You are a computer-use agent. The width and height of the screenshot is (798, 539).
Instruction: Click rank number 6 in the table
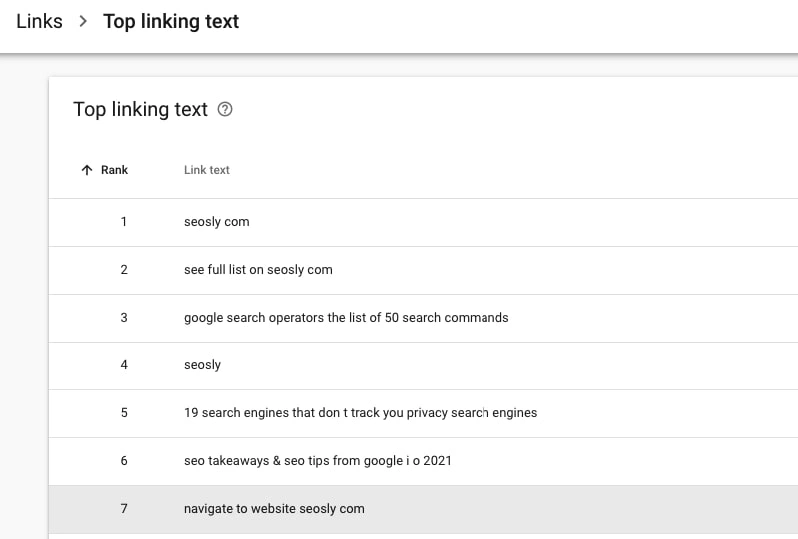[x=124, y=461]
